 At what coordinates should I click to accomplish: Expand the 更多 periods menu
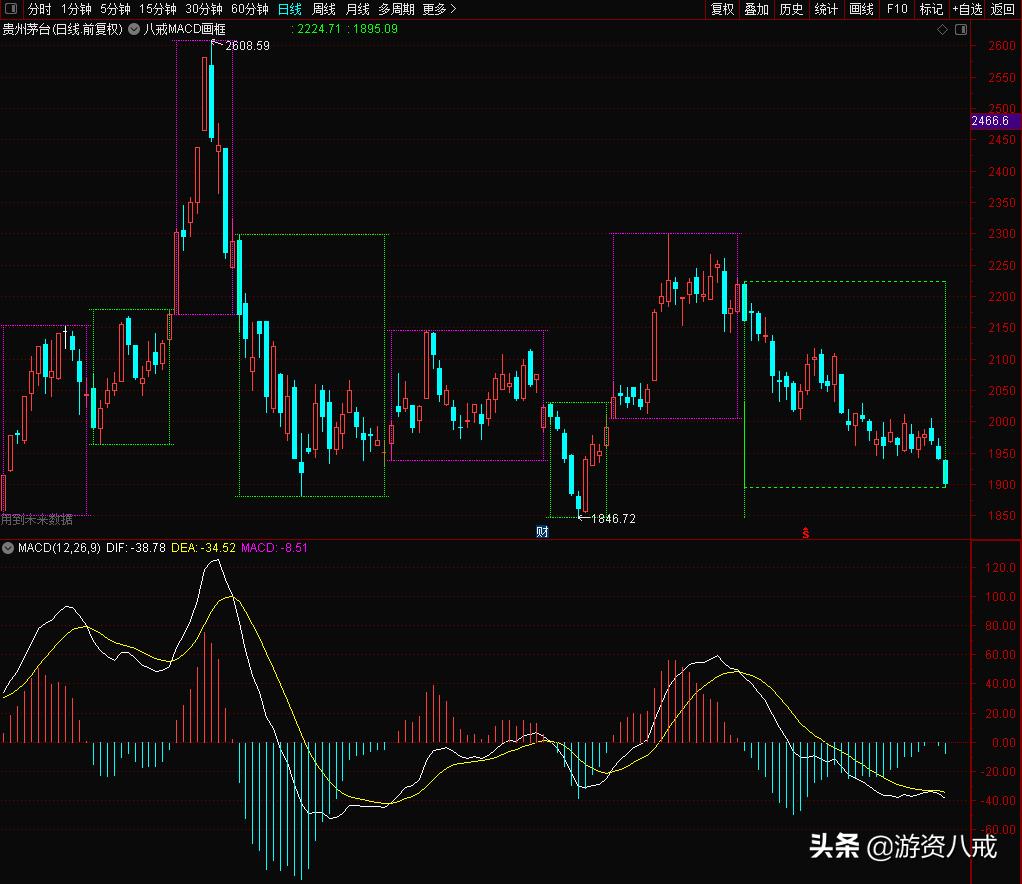[x=439, y=9]
